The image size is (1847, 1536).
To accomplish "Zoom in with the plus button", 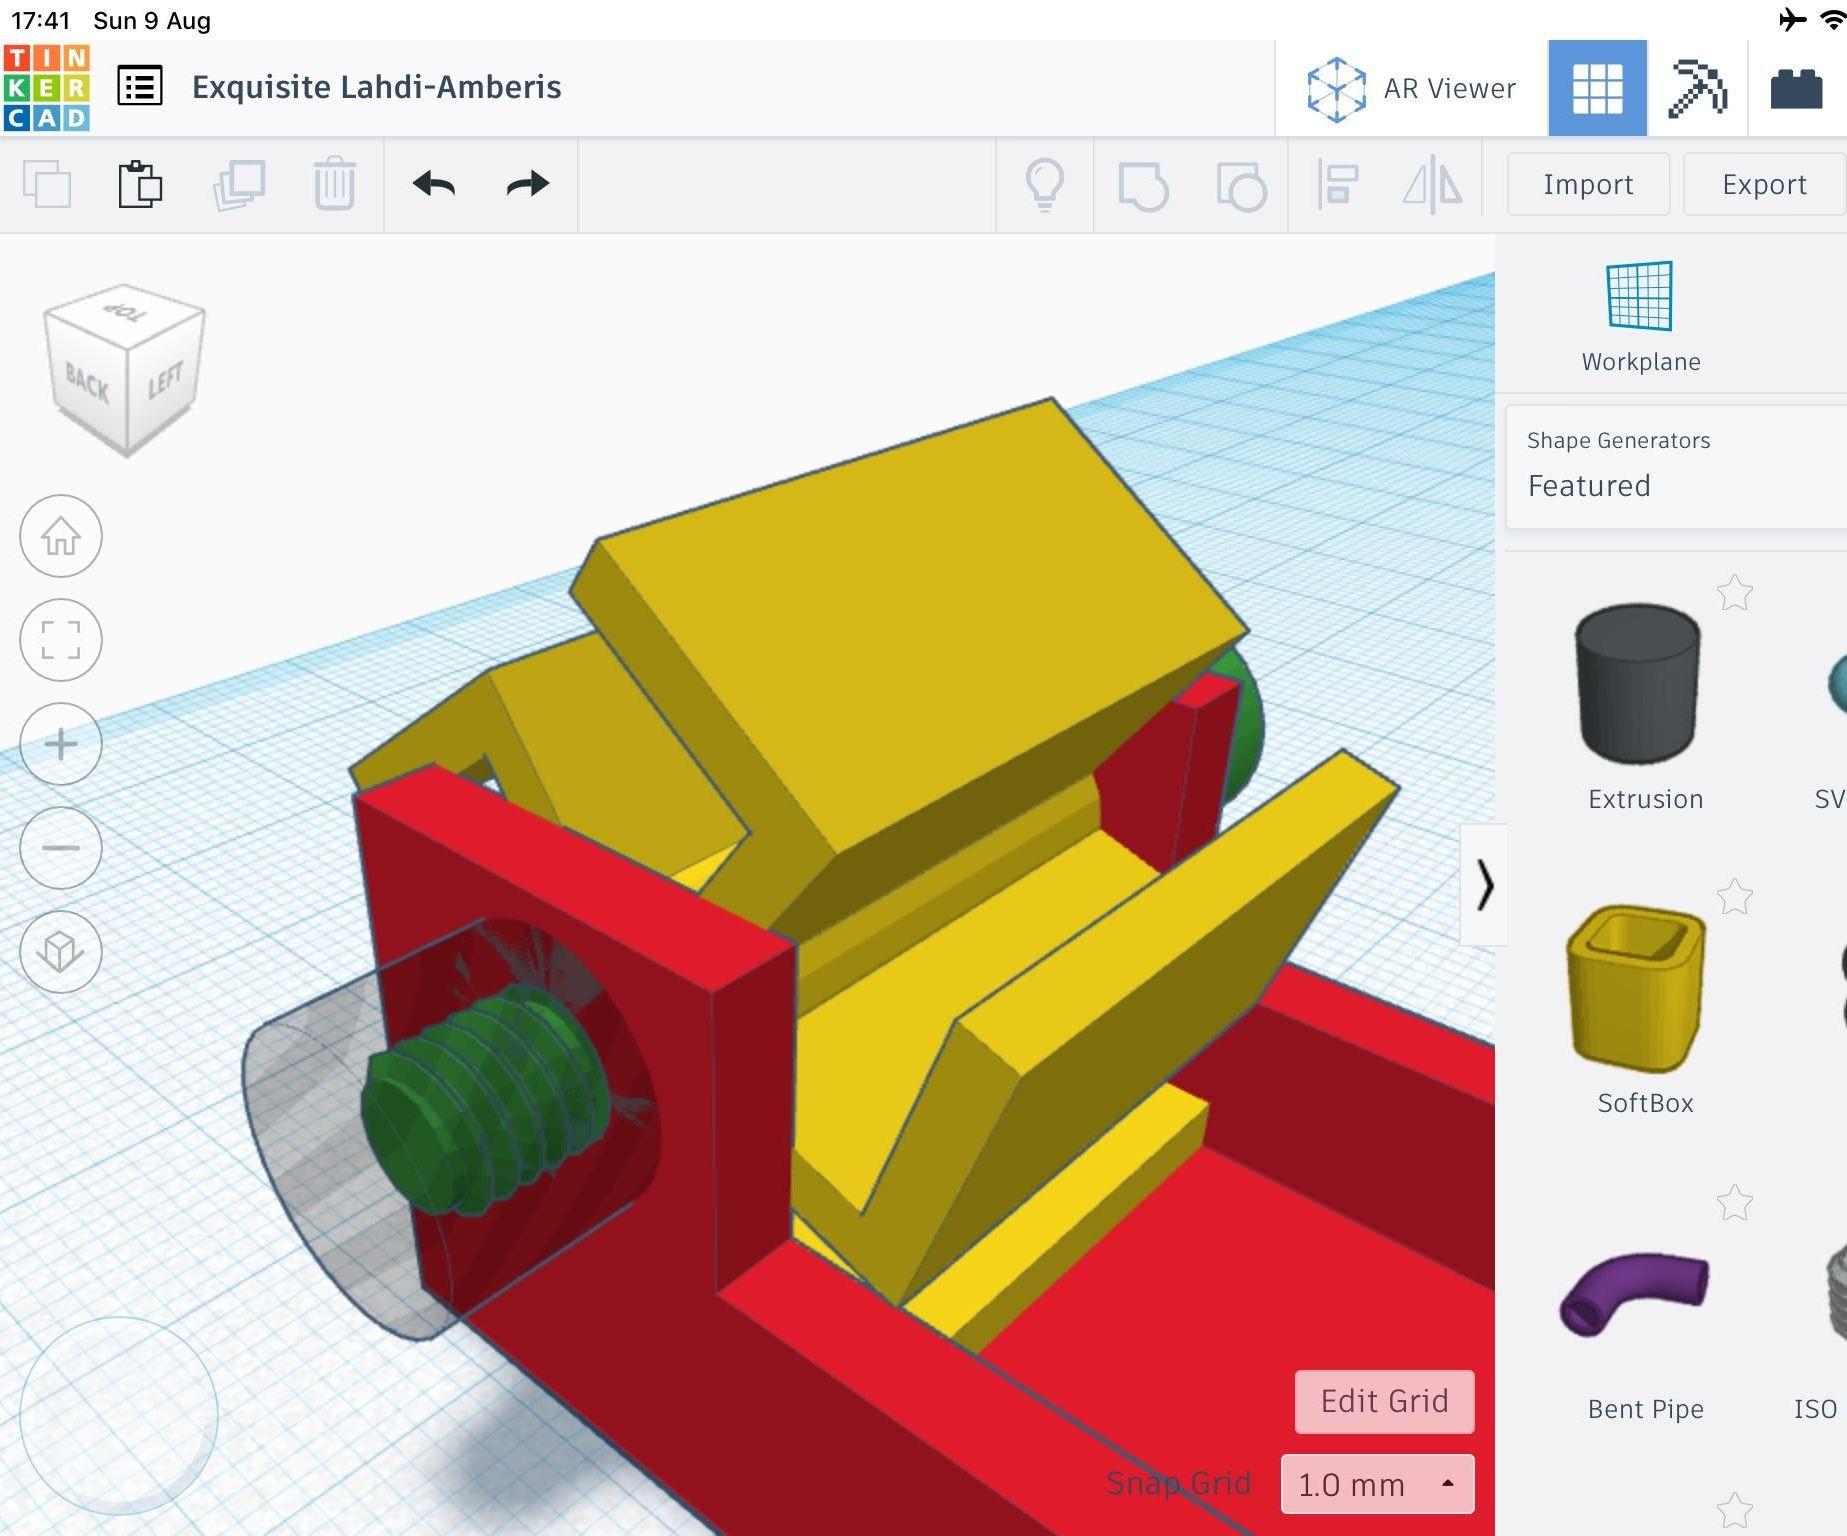I will pyautogui.click(x=61, y=744).
